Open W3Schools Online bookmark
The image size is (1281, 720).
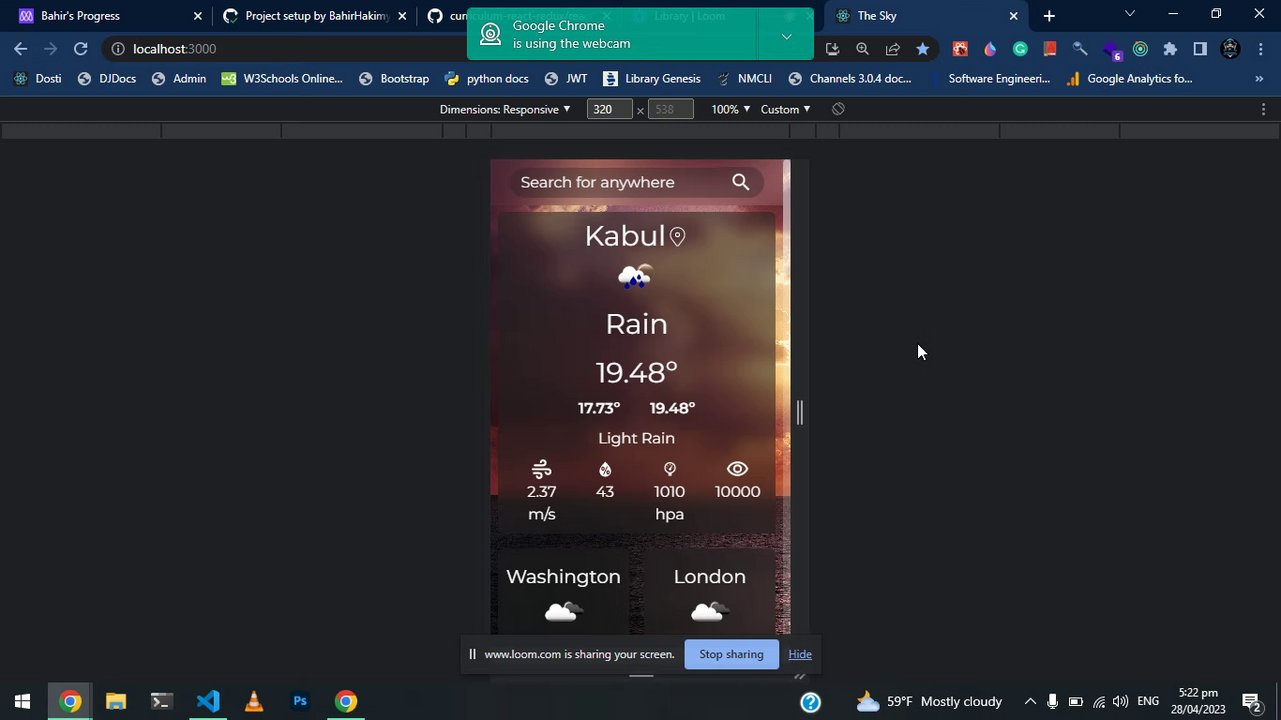(282, 78)
